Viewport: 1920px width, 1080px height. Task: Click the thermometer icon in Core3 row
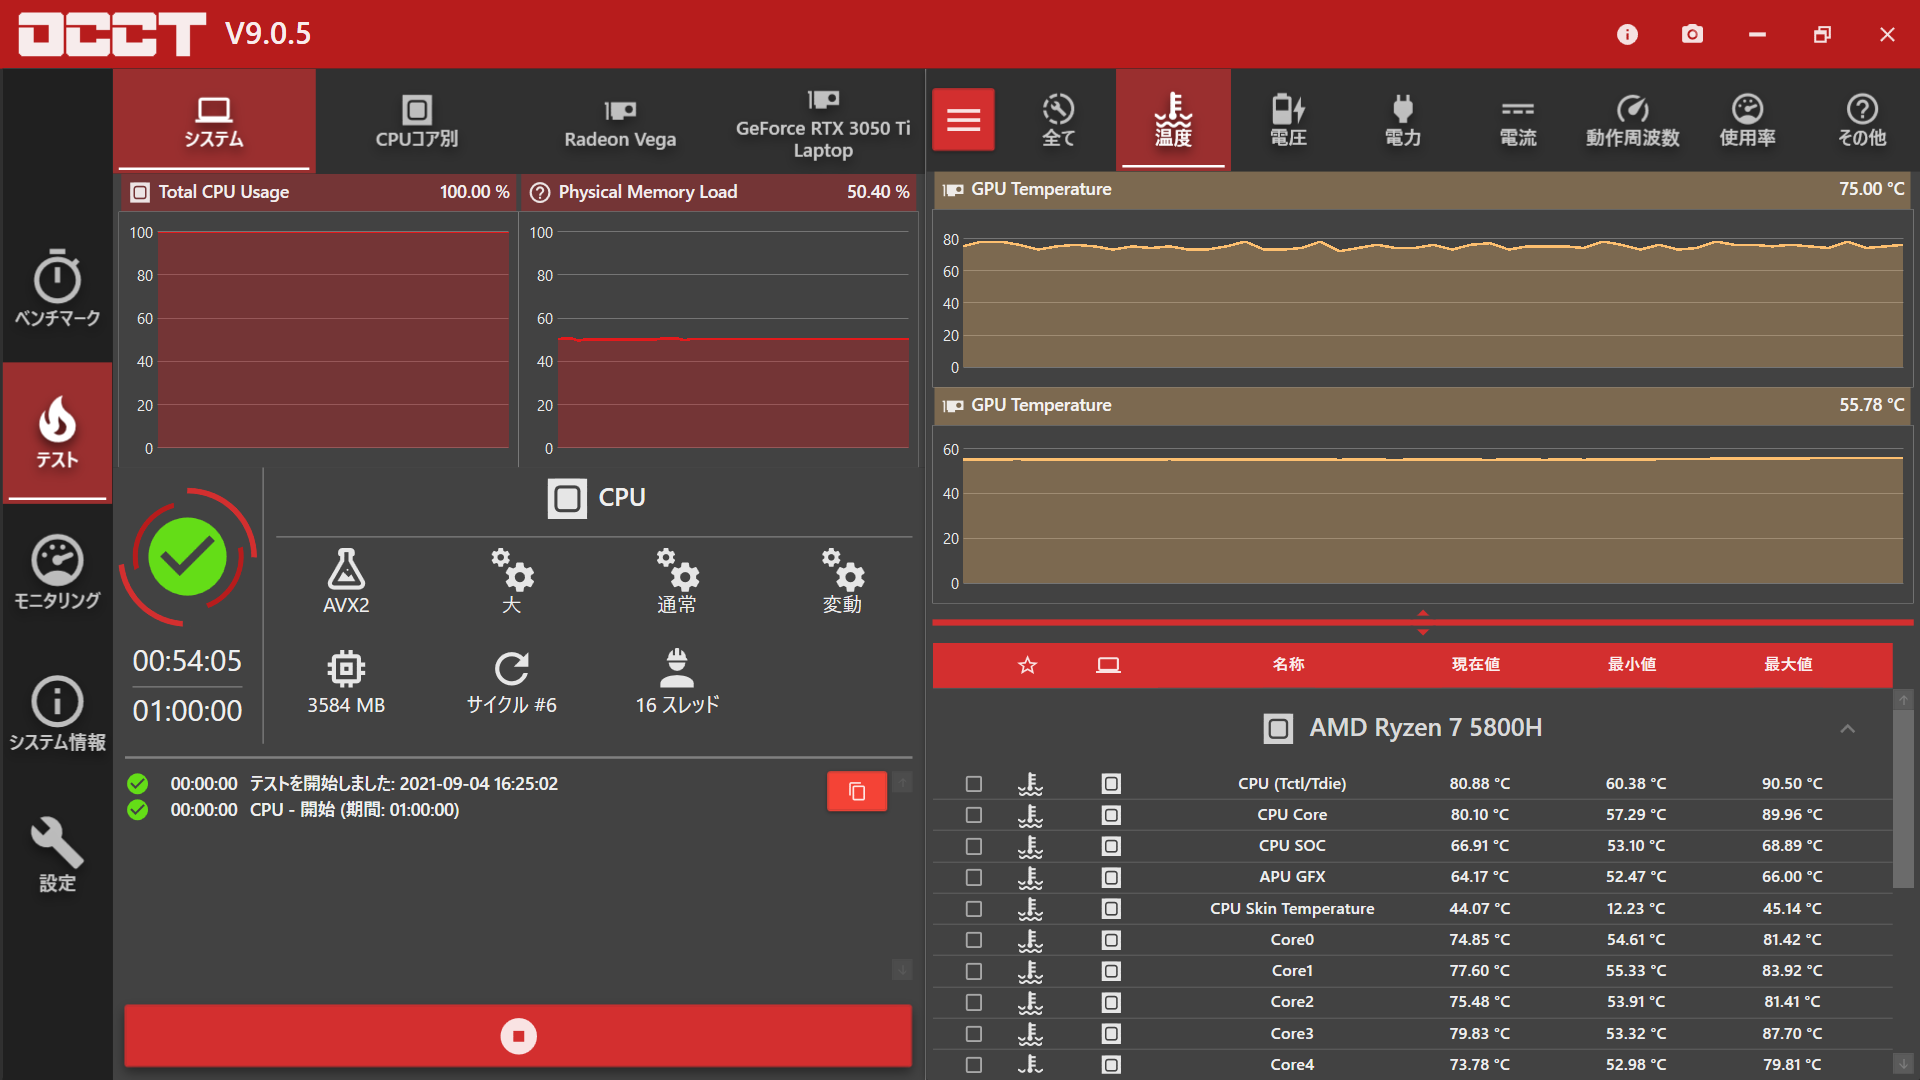click(1030, 1034)
